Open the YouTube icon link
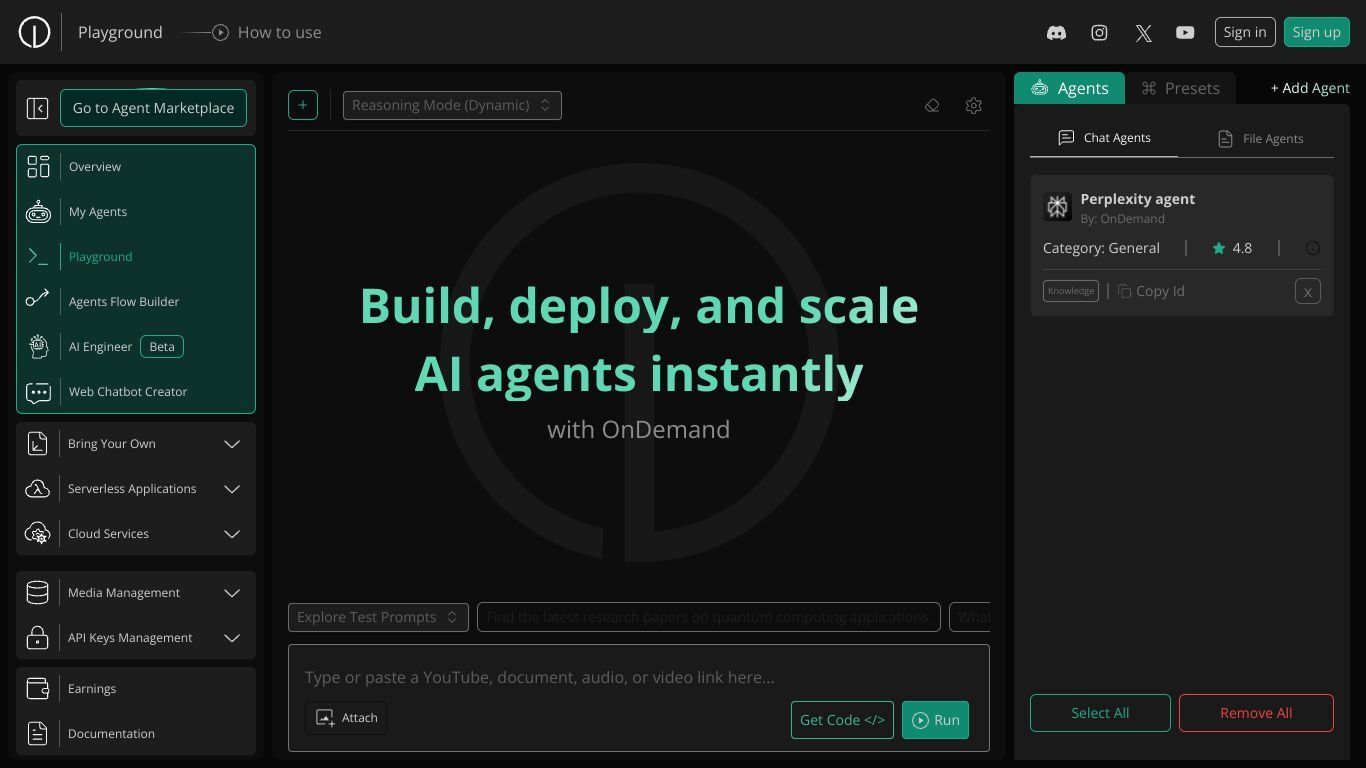Viewport: 1366px width, 768px height. point(1185,32)
